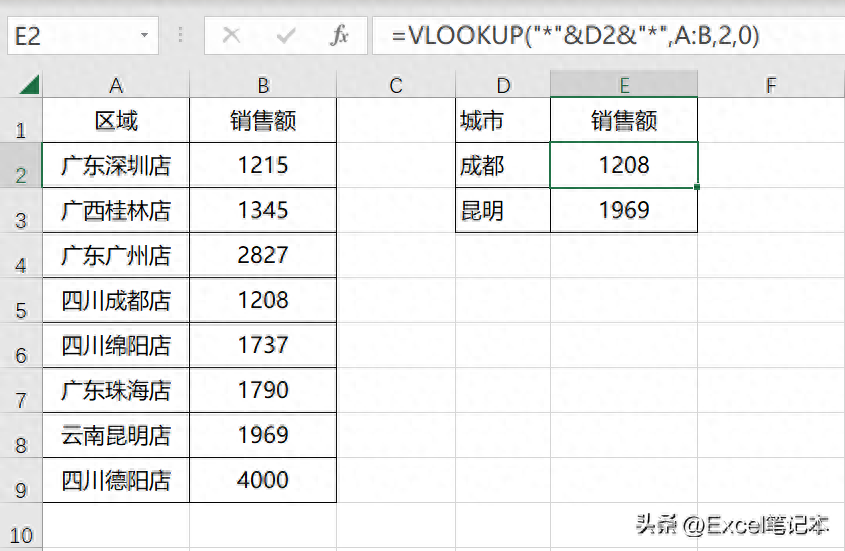Click cell containing 云南昆明店
The width and height of the screenshot is (845, 551).
[x=116, y=436]
